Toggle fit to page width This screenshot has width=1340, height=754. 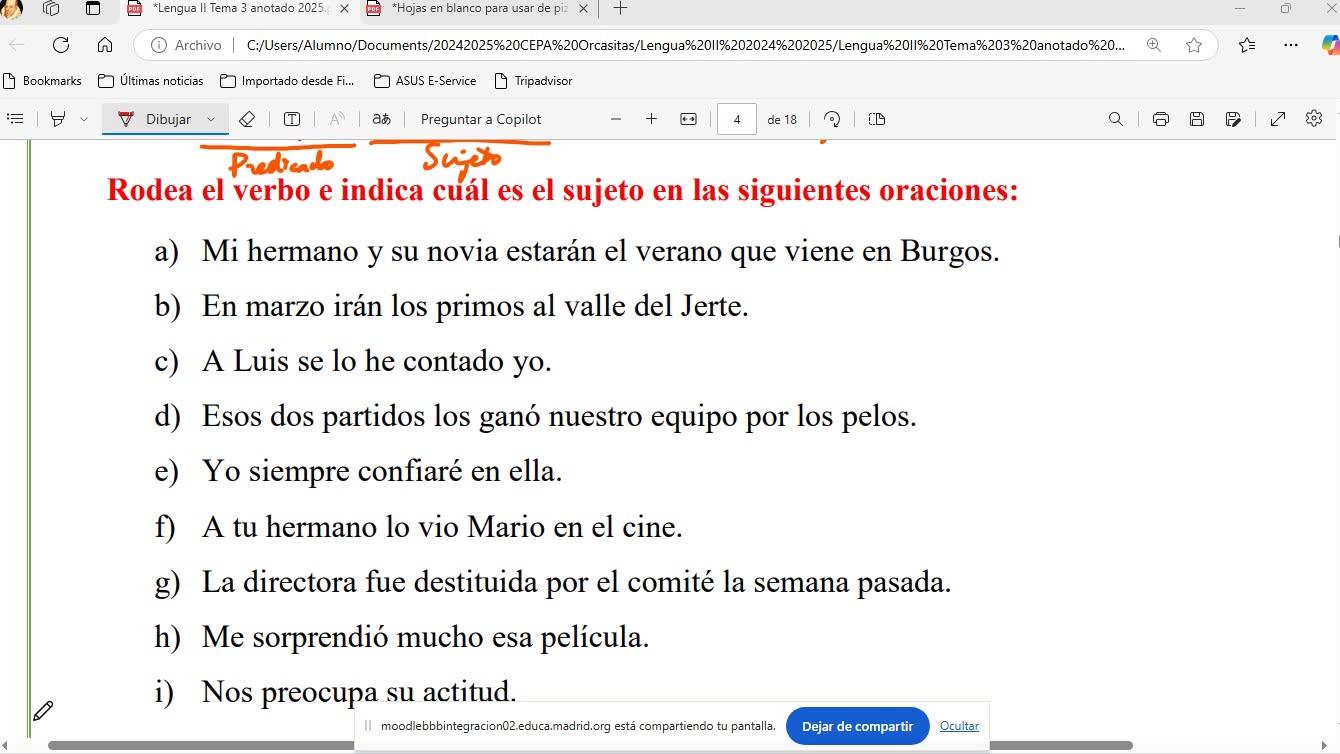coord(688,119)
